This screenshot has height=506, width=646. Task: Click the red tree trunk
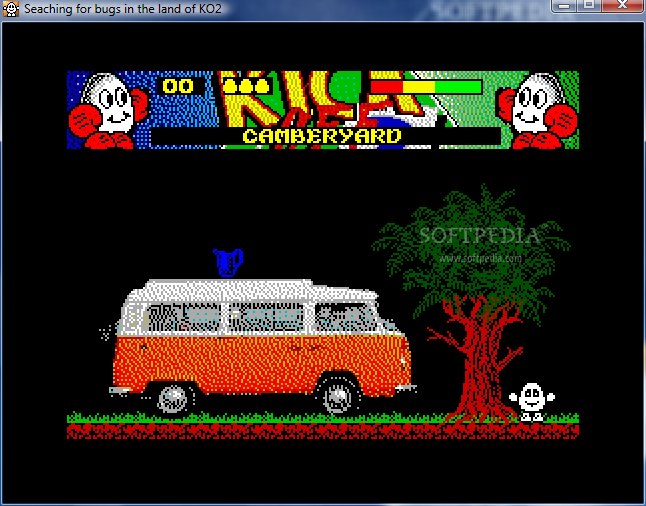click(480, 363)
